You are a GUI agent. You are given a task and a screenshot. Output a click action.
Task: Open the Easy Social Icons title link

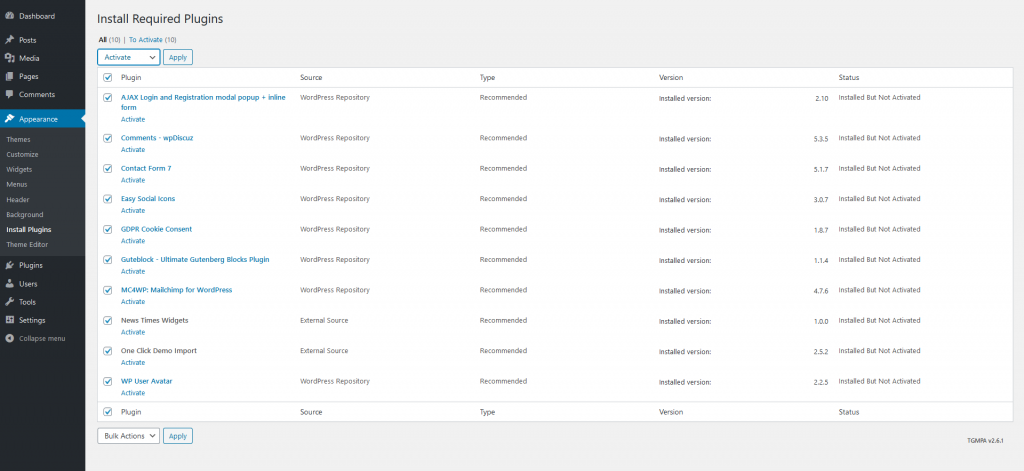point(148,199)
